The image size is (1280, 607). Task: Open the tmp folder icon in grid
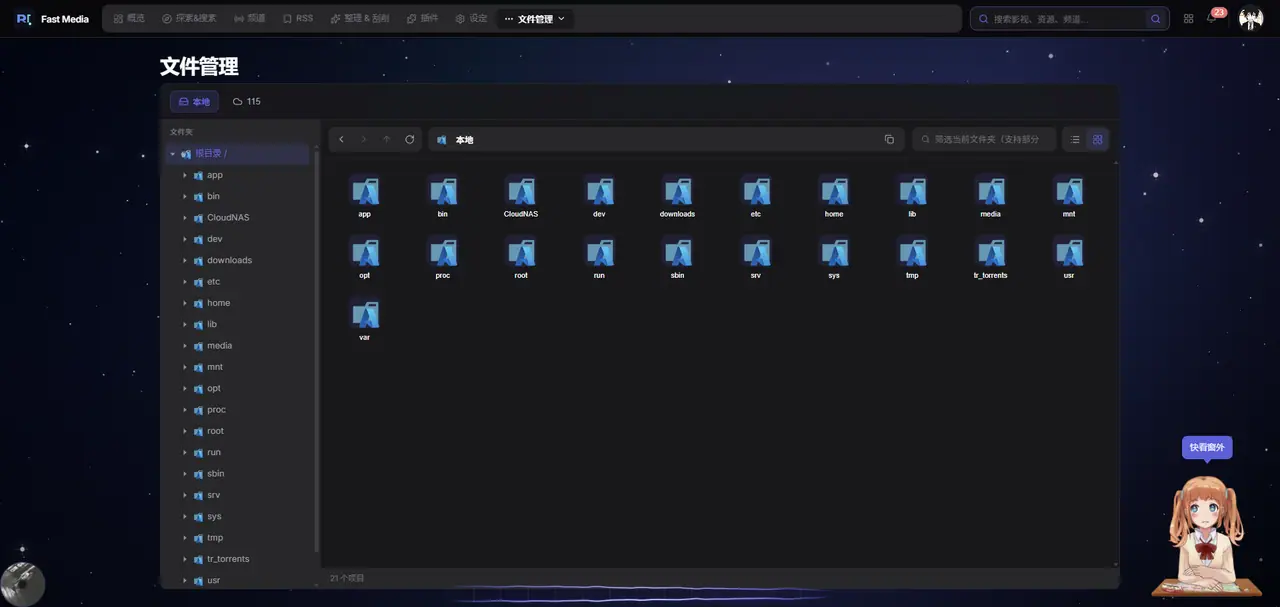(912, 252)
